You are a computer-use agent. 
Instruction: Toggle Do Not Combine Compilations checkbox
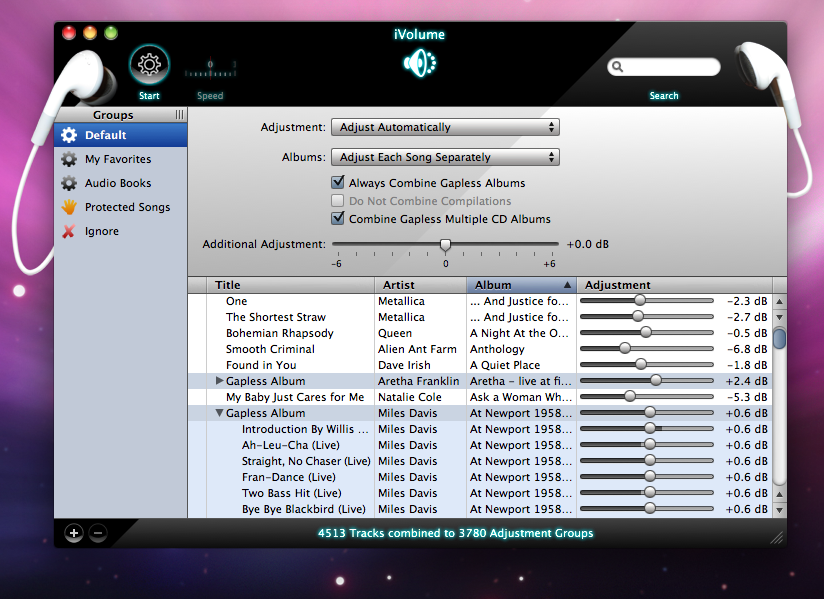point(338,201)
